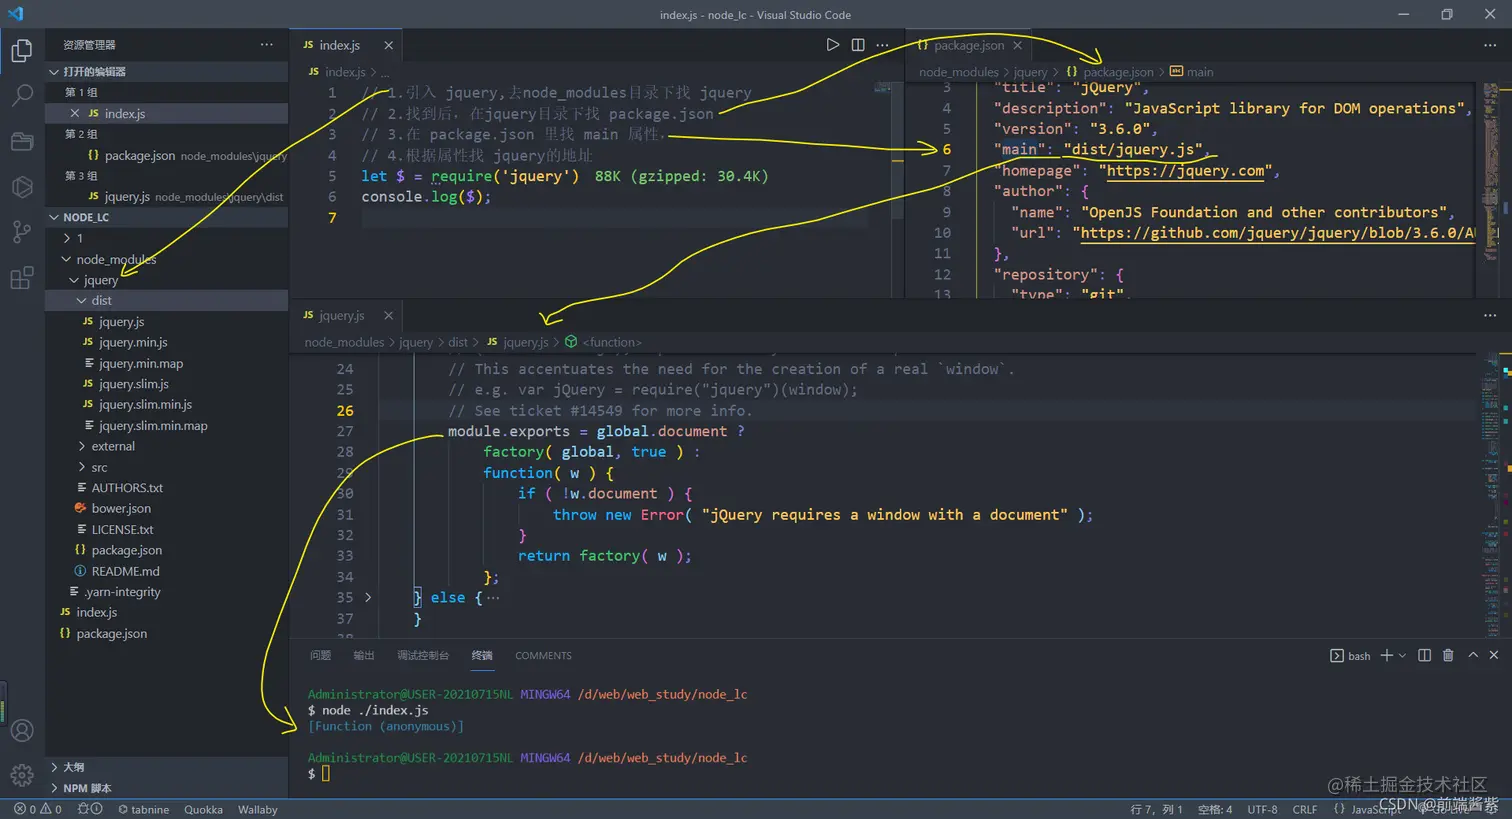Expand the Outline section
This screenshot has width=1512, height=819.
167,767
